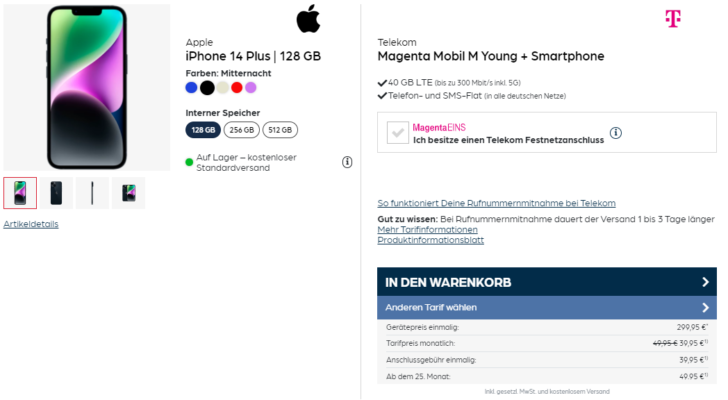View the iPhone back-side thumbnail
Screen dimensions: 728x400
56,193
